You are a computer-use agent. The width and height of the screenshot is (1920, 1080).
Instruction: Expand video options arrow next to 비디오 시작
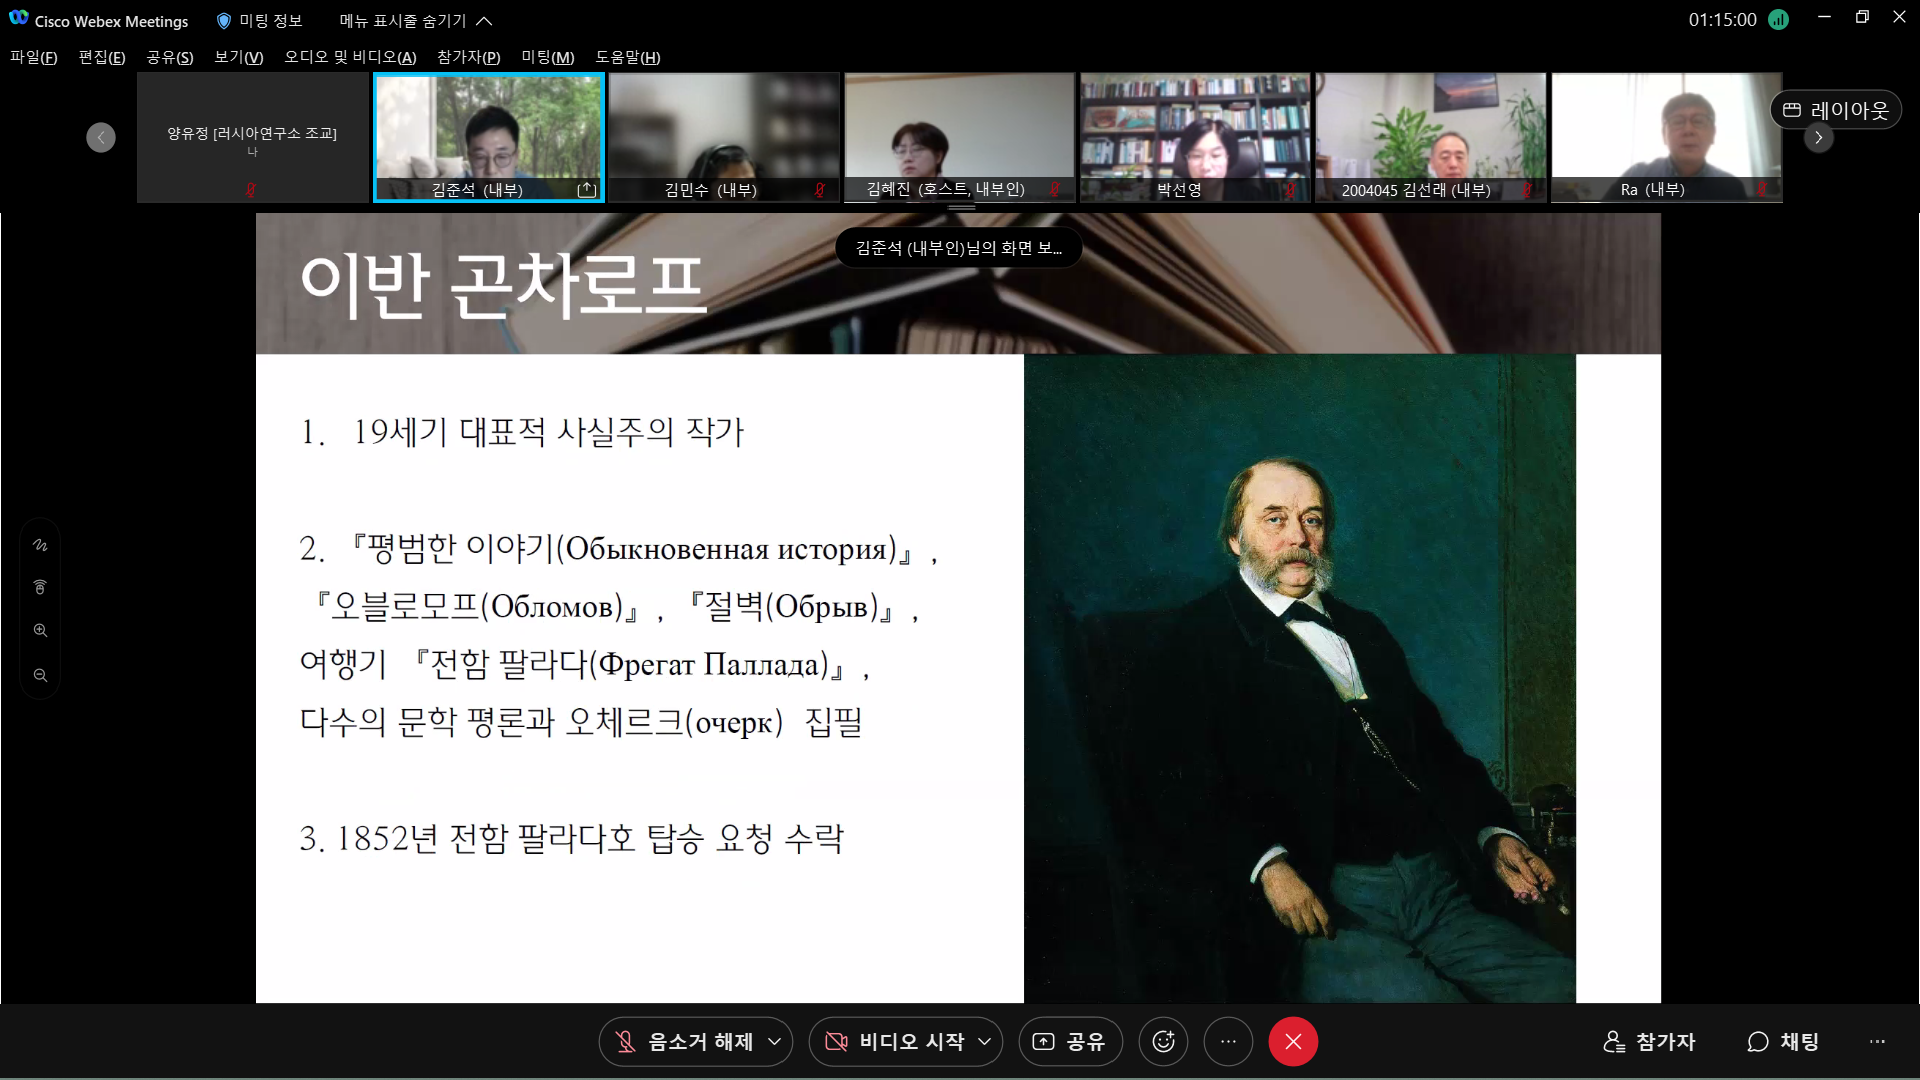pyautogui.click(x=985, y=1042)
